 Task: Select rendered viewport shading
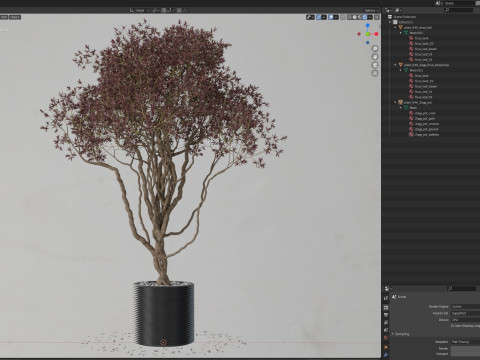(365, 17)
